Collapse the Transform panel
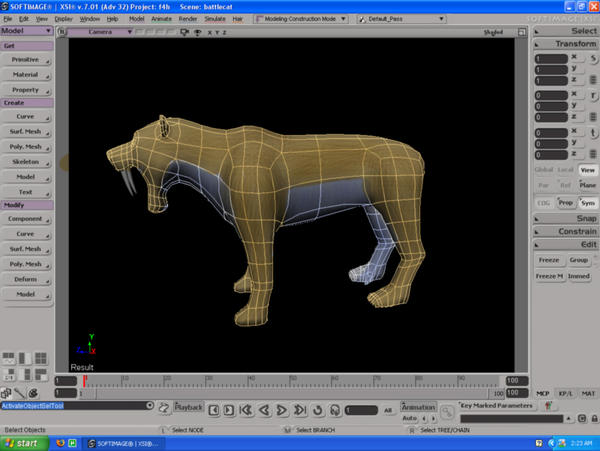This screenshot has height=451, width=600. tap(565, 44)
